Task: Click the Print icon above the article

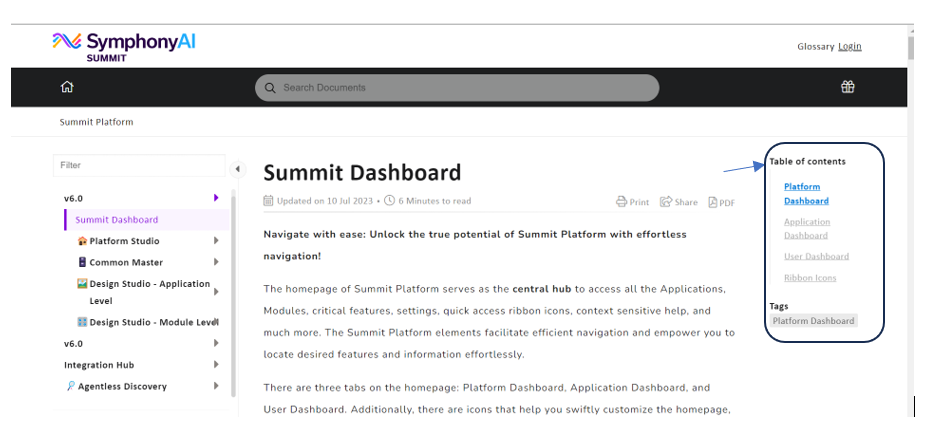Action: tap(621, 202)
